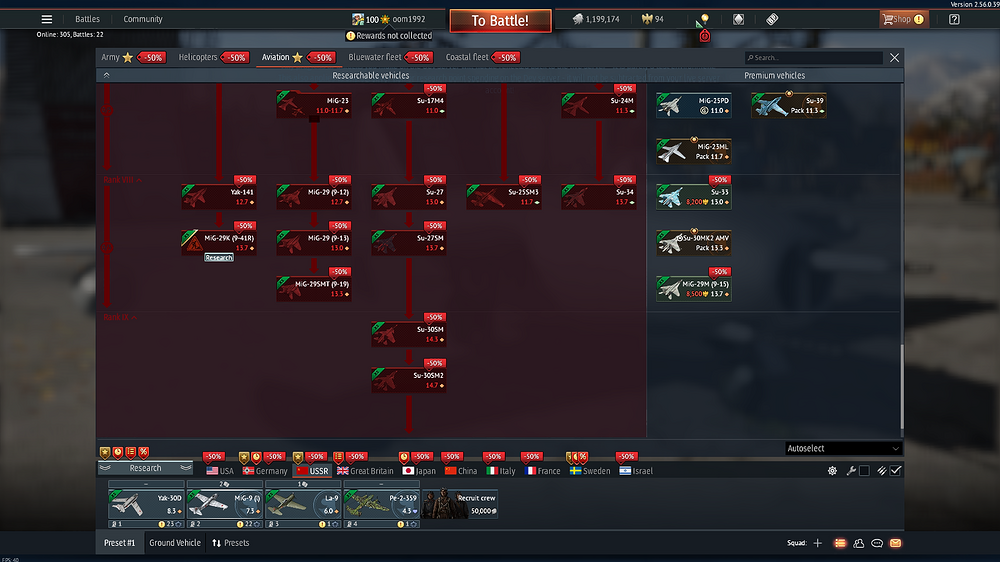Click the Golden Eagles balance icon
Screen dimensions: 1000x562
click(x=647, y=19)
